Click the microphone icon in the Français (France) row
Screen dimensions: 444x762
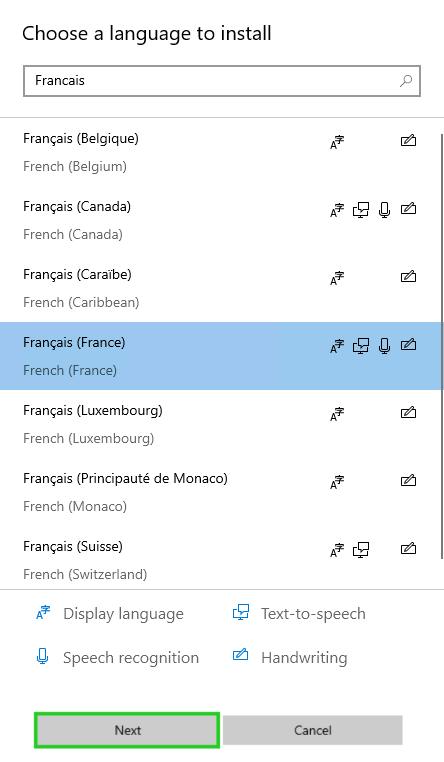coord(384,346)
